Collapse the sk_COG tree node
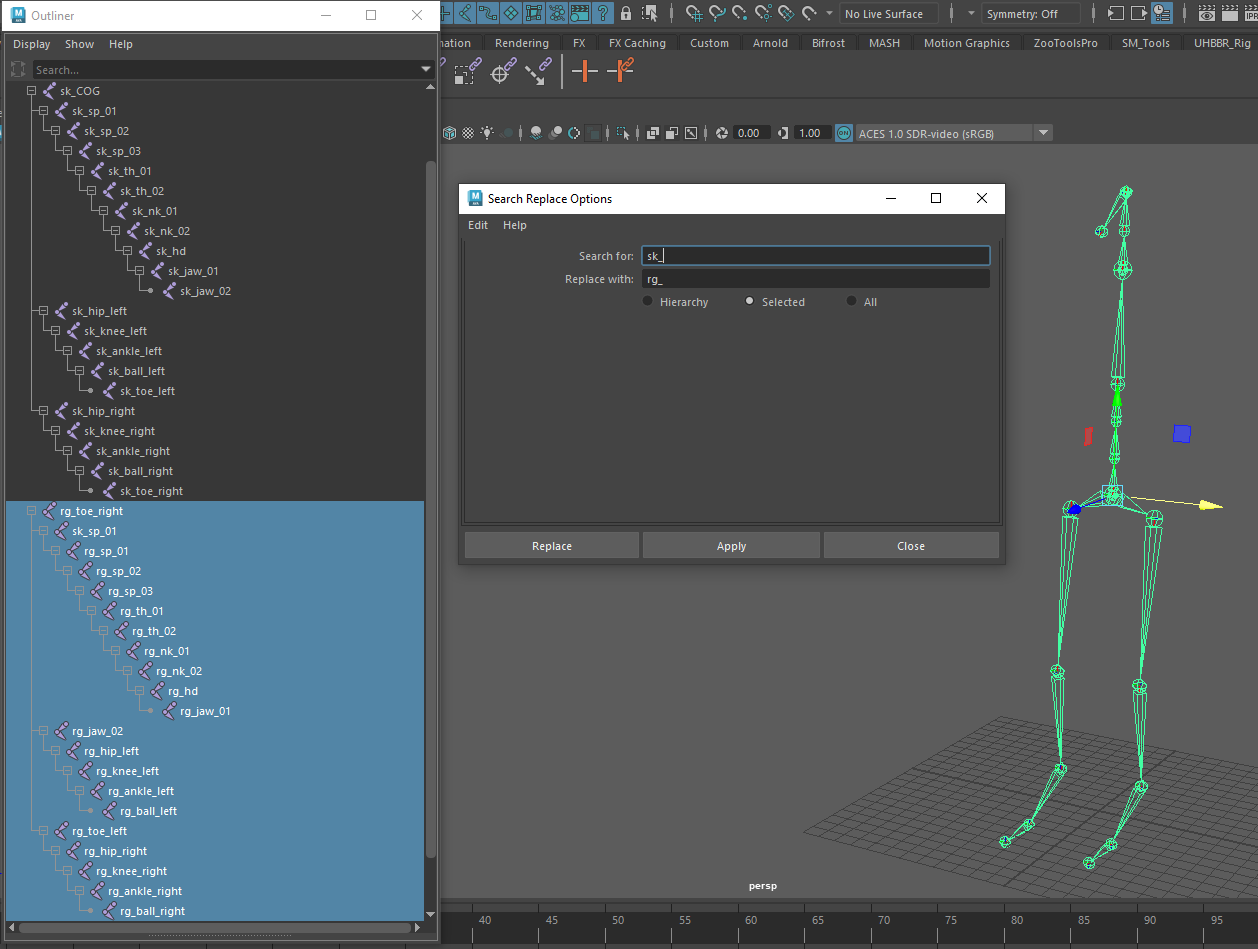The width and height of the screenshot is (1258, 949). pos(32,91)
